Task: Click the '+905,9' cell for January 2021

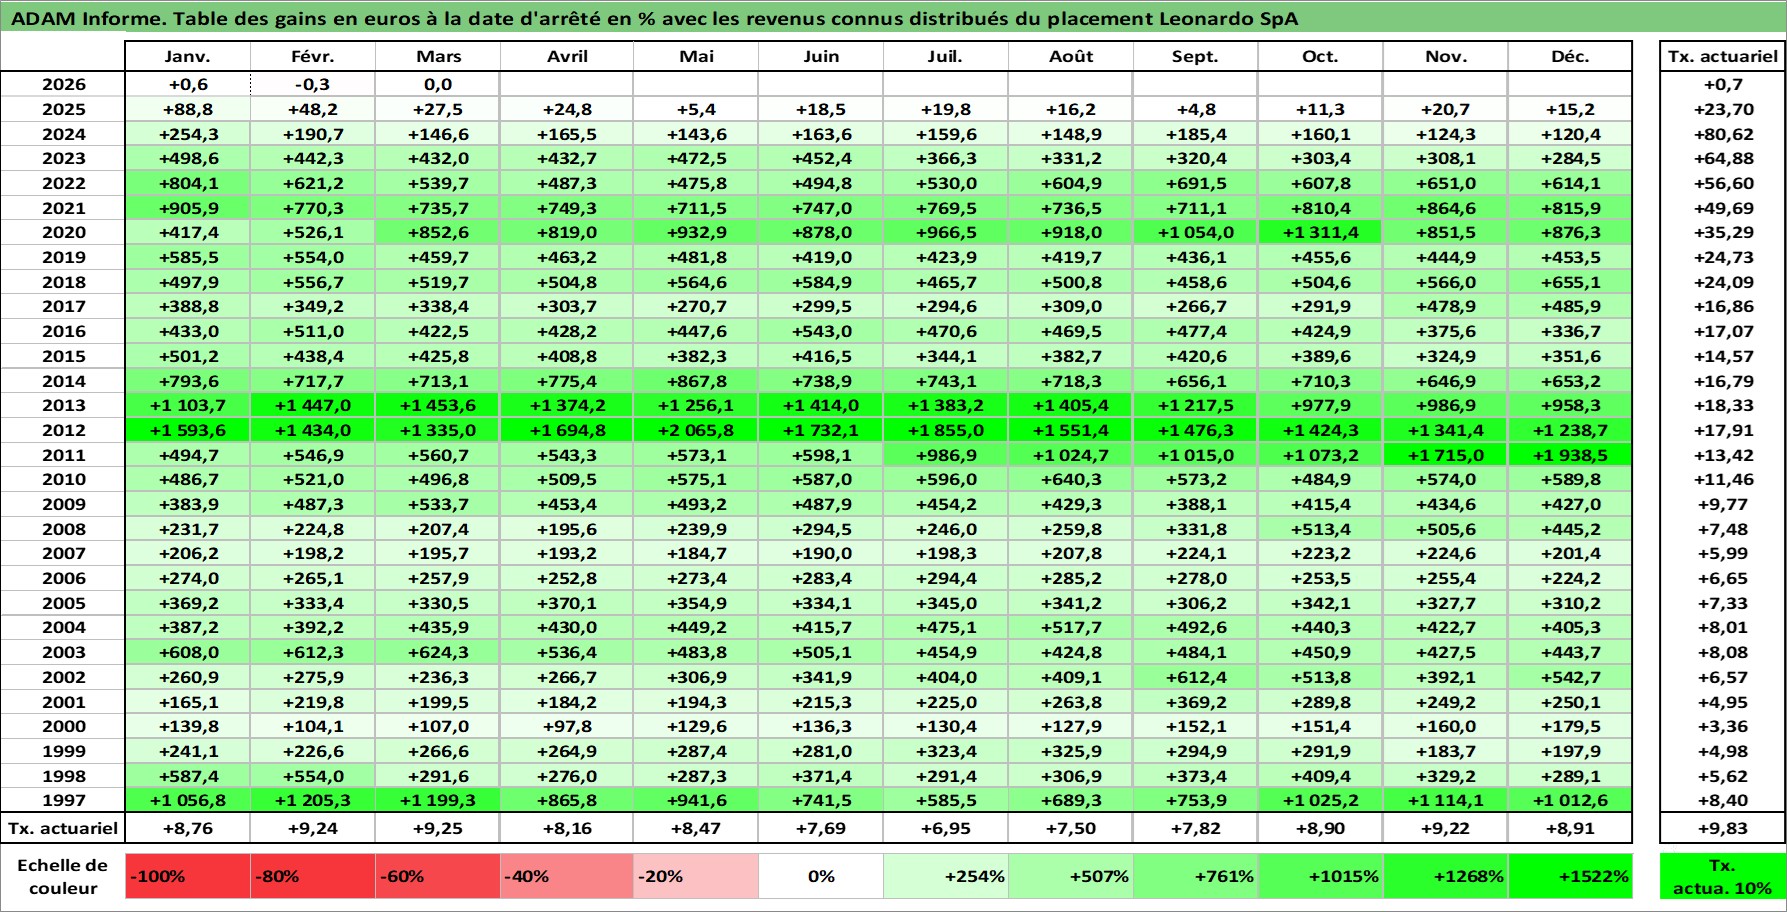Action: coord(188,208)
